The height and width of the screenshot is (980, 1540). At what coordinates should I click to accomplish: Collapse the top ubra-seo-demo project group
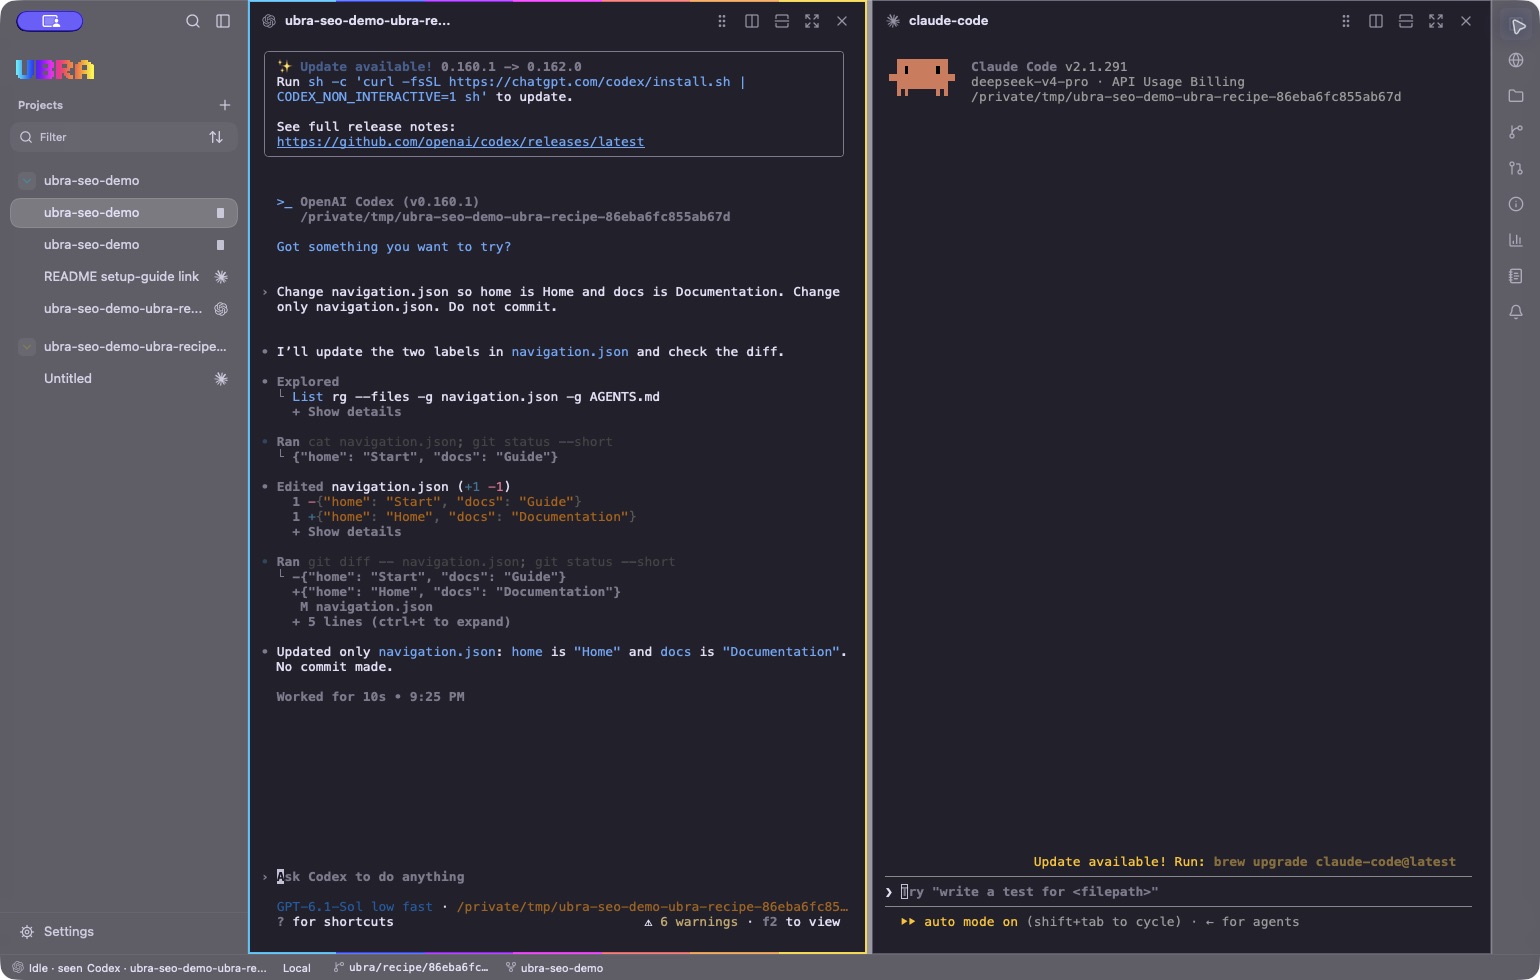(x=27, y=181)
